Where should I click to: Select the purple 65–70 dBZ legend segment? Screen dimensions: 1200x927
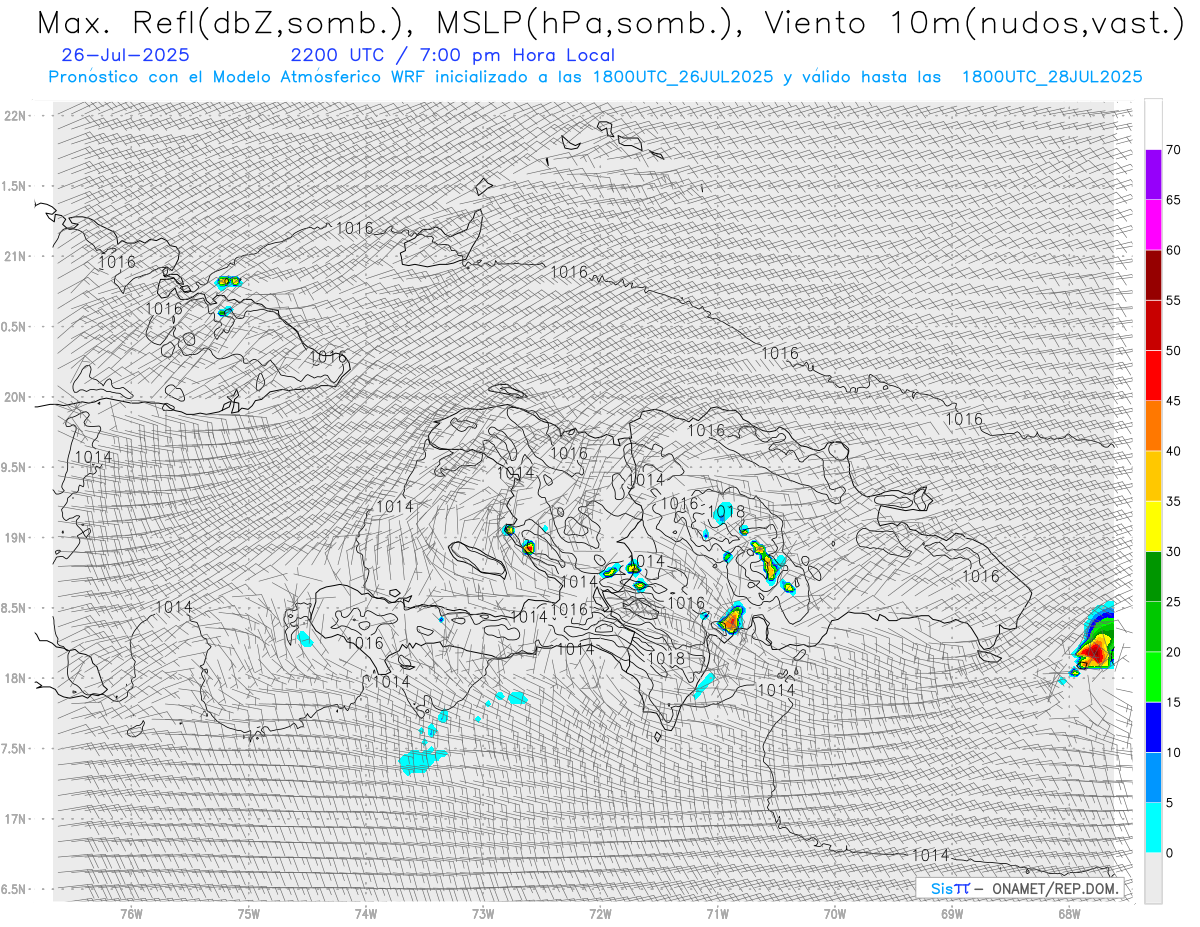[1153, 174]
